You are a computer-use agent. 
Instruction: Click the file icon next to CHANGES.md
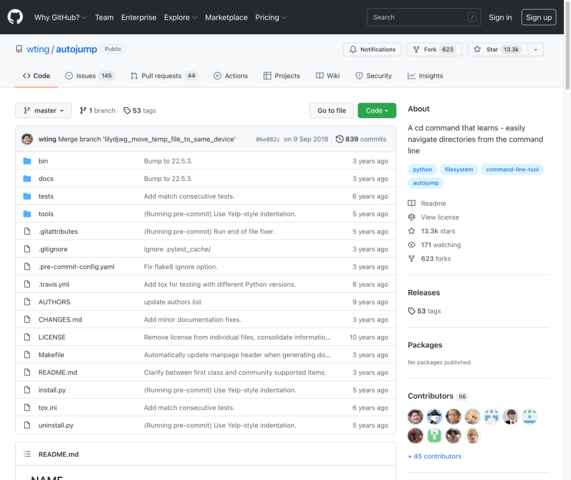pyautogui.click(x=27, y=319)
